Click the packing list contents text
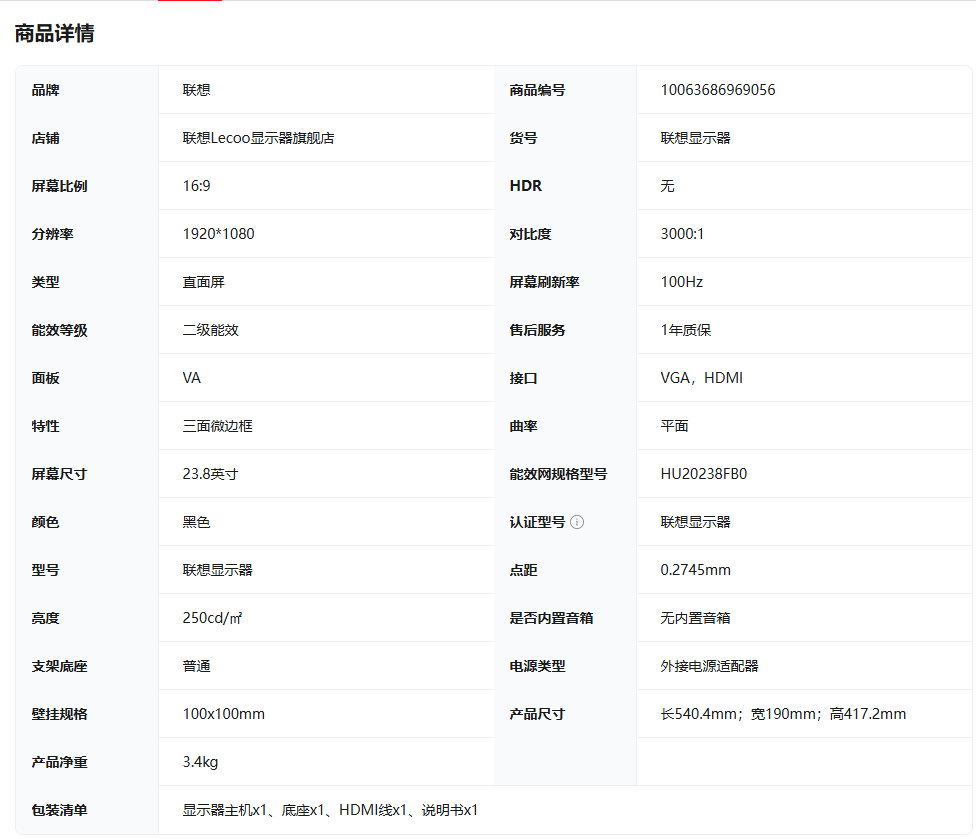Screen dimensions: 976x839 click(330, 810)
